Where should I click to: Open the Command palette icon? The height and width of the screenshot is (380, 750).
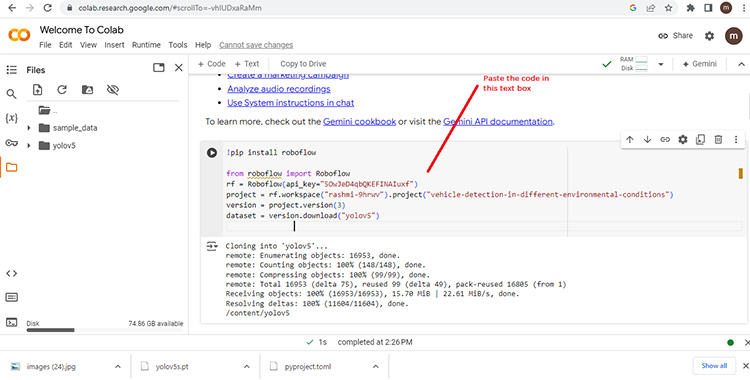tap(11, 298)
